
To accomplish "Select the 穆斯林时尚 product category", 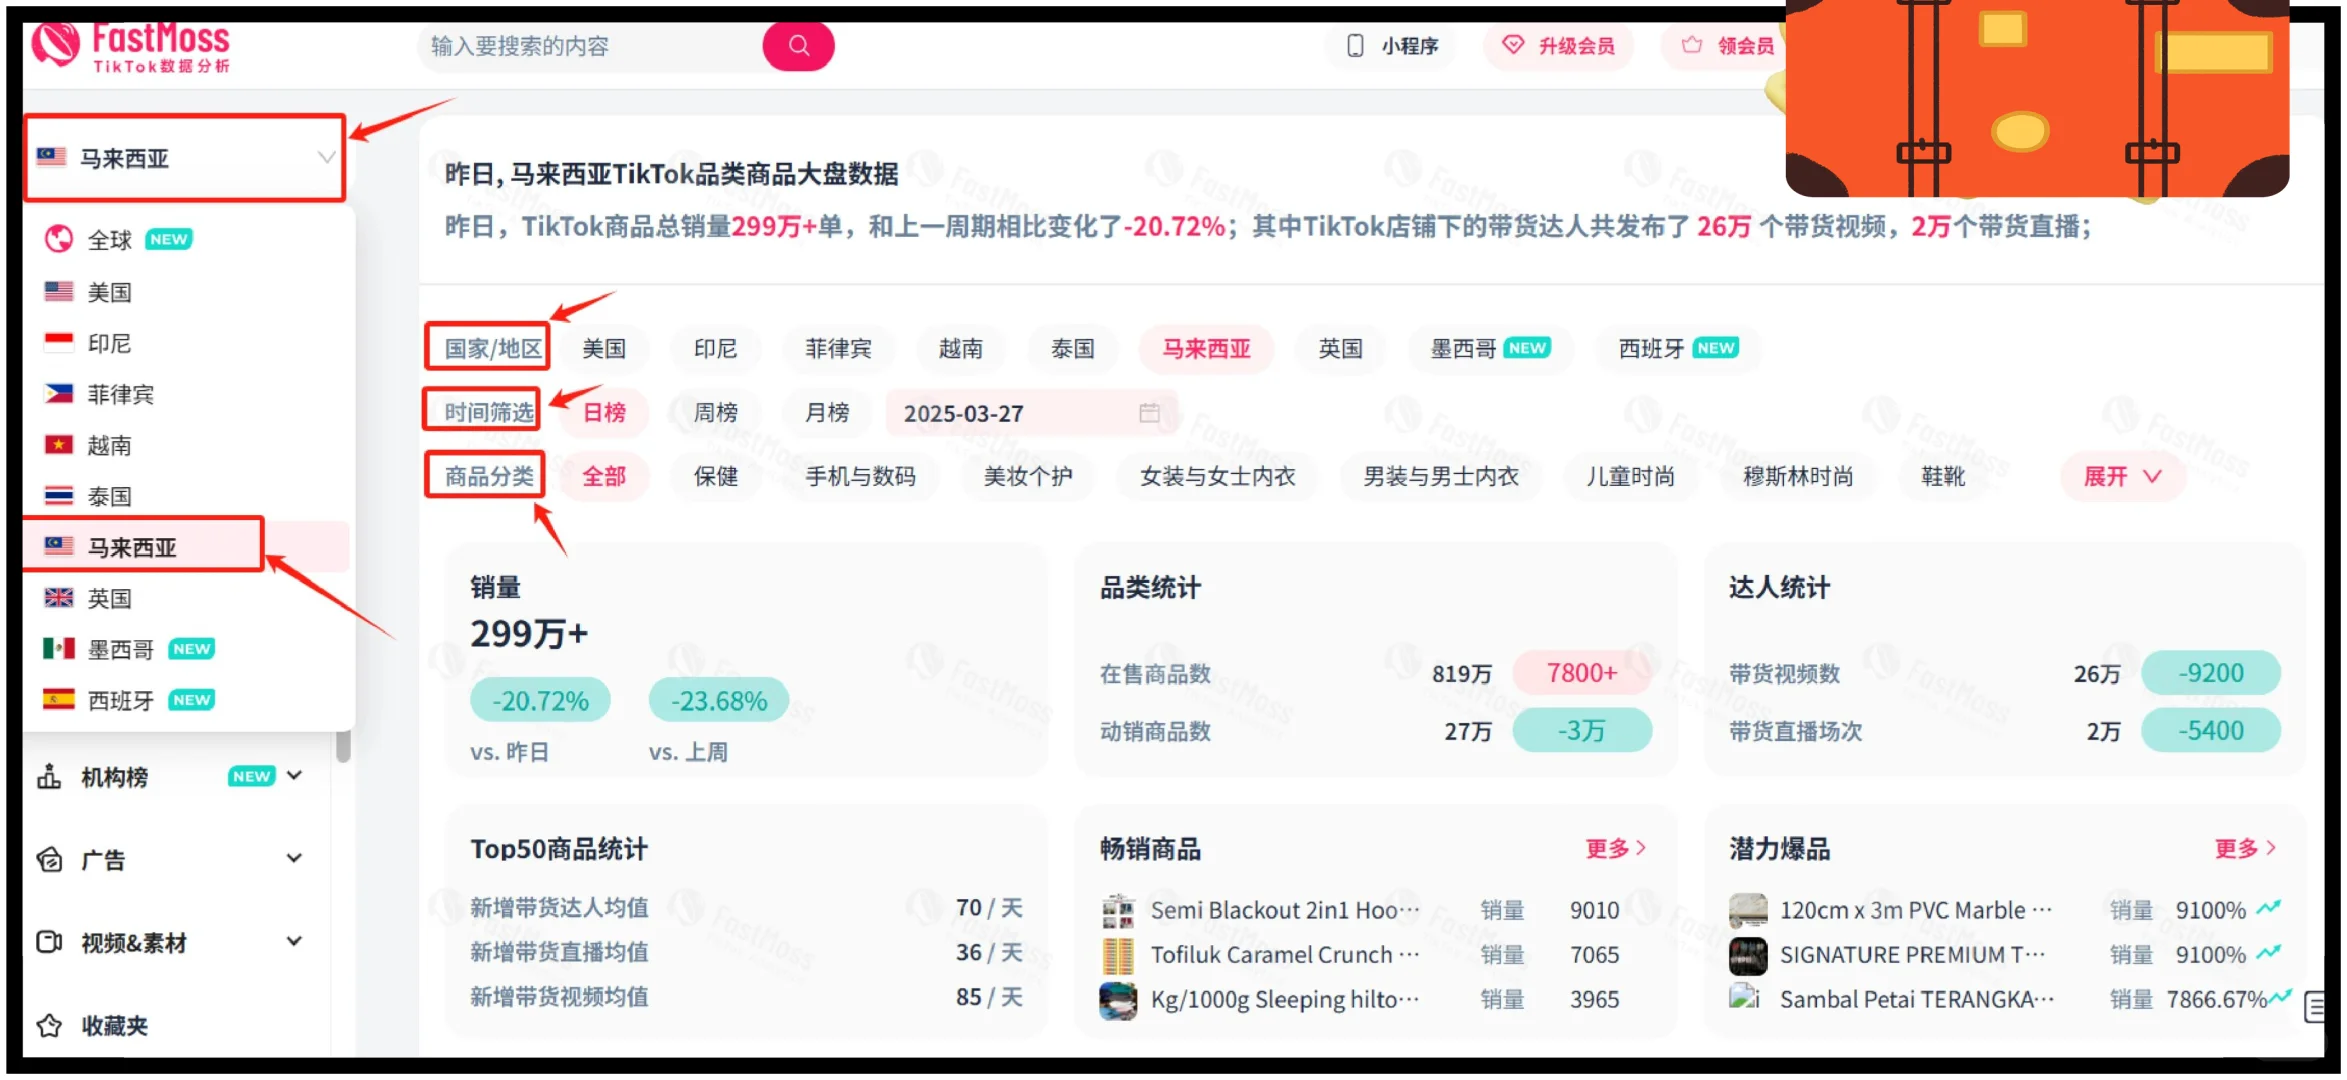I will click(x=1797, y=476).
